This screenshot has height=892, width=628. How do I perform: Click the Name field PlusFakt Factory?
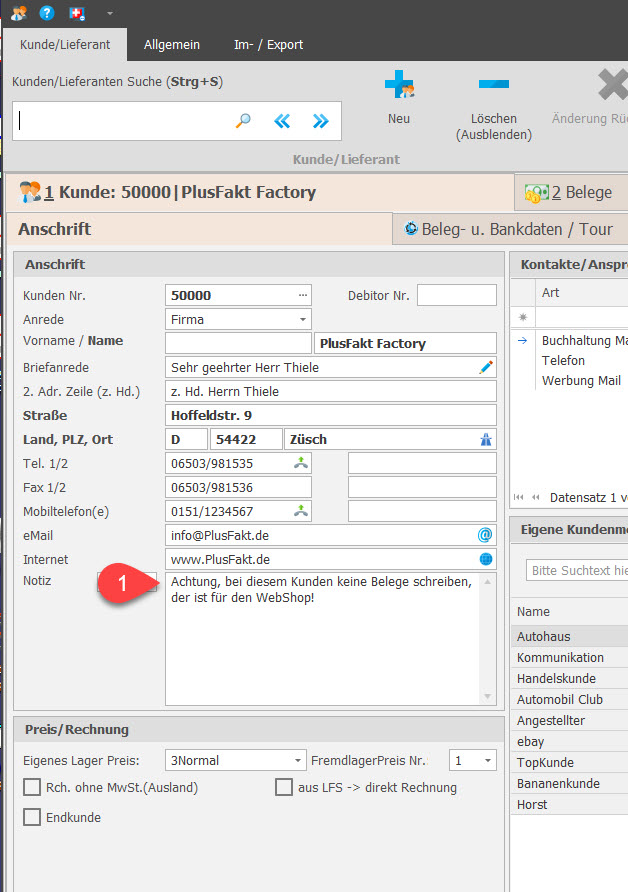point(405,343)
